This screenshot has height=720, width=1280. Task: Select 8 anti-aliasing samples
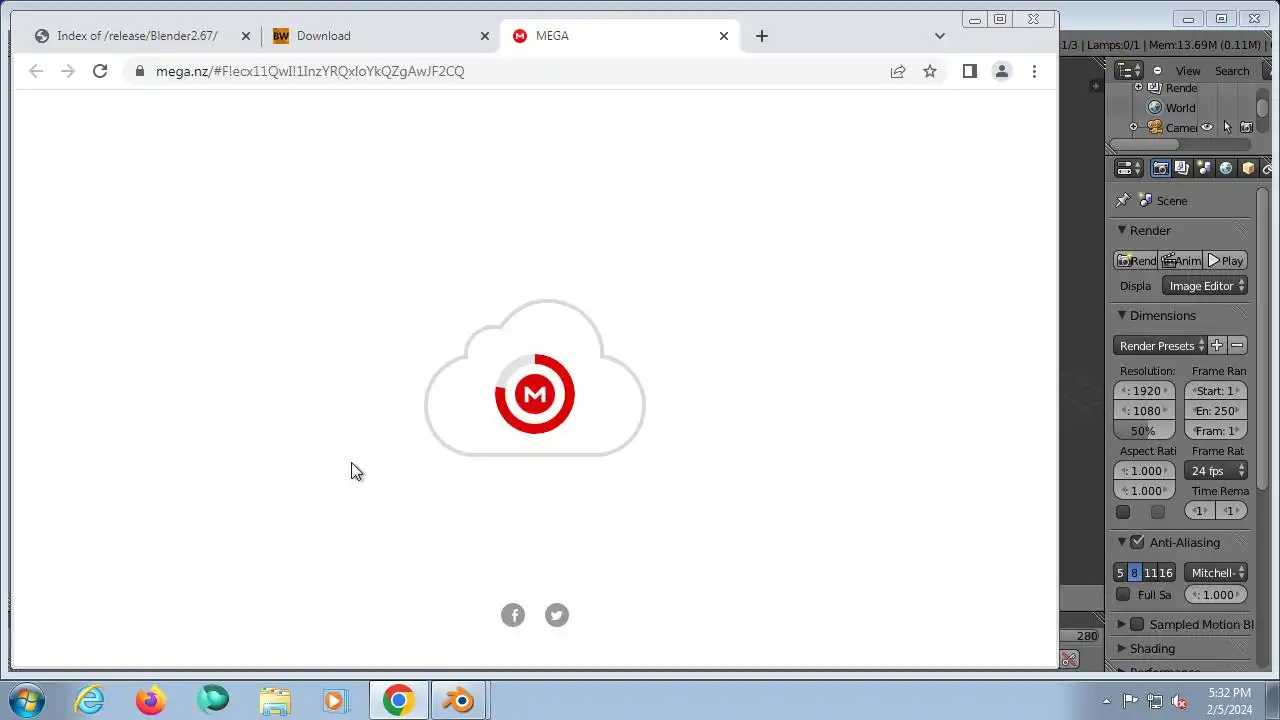click(1134, 573)
